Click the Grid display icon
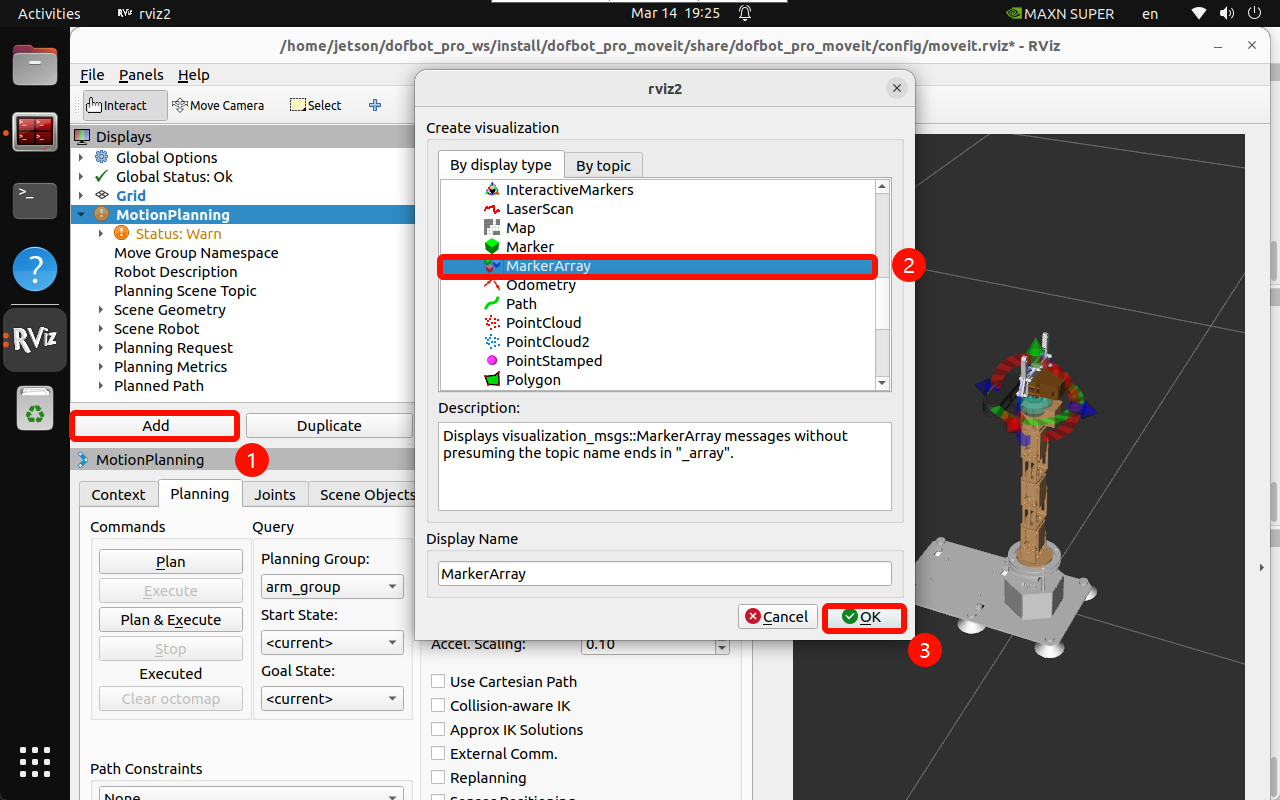 click(101, 195)
